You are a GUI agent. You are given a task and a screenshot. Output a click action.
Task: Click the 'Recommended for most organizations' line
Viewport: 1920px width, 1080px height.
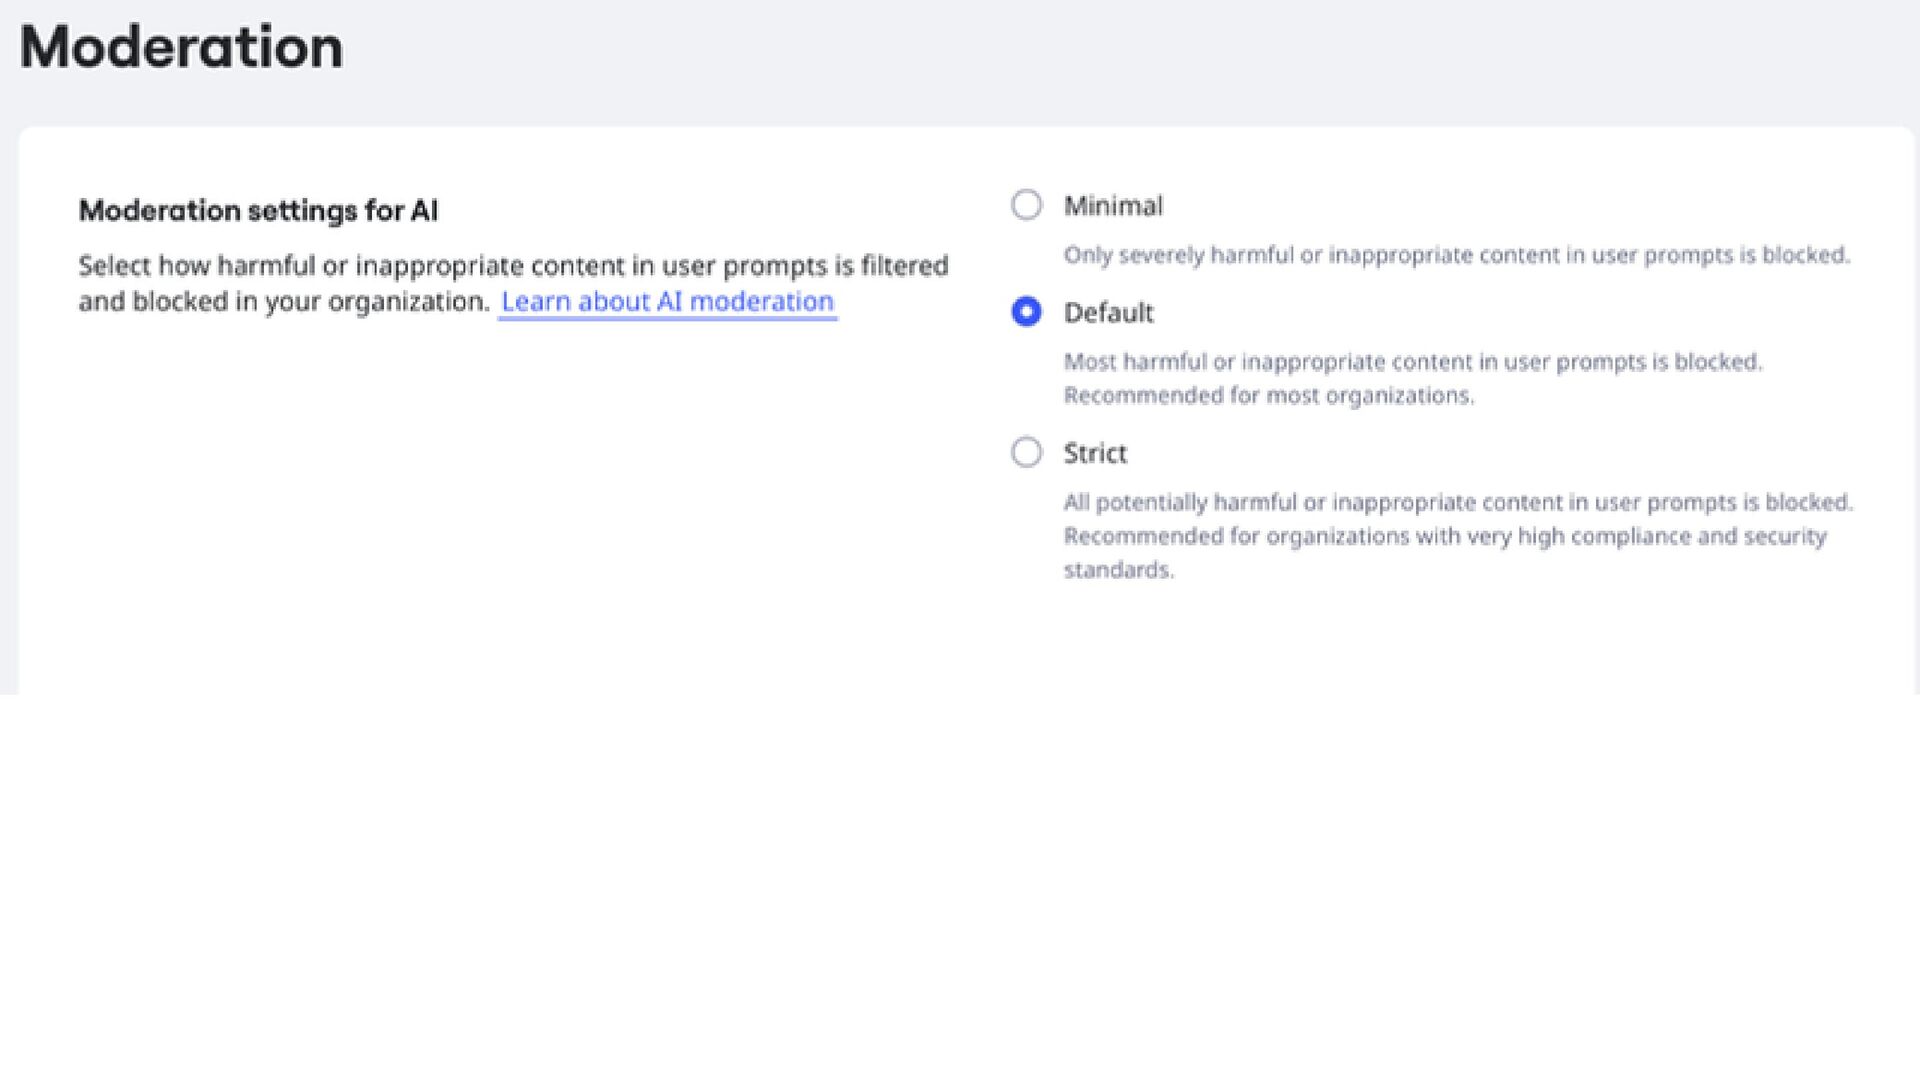coord(1268,395)
